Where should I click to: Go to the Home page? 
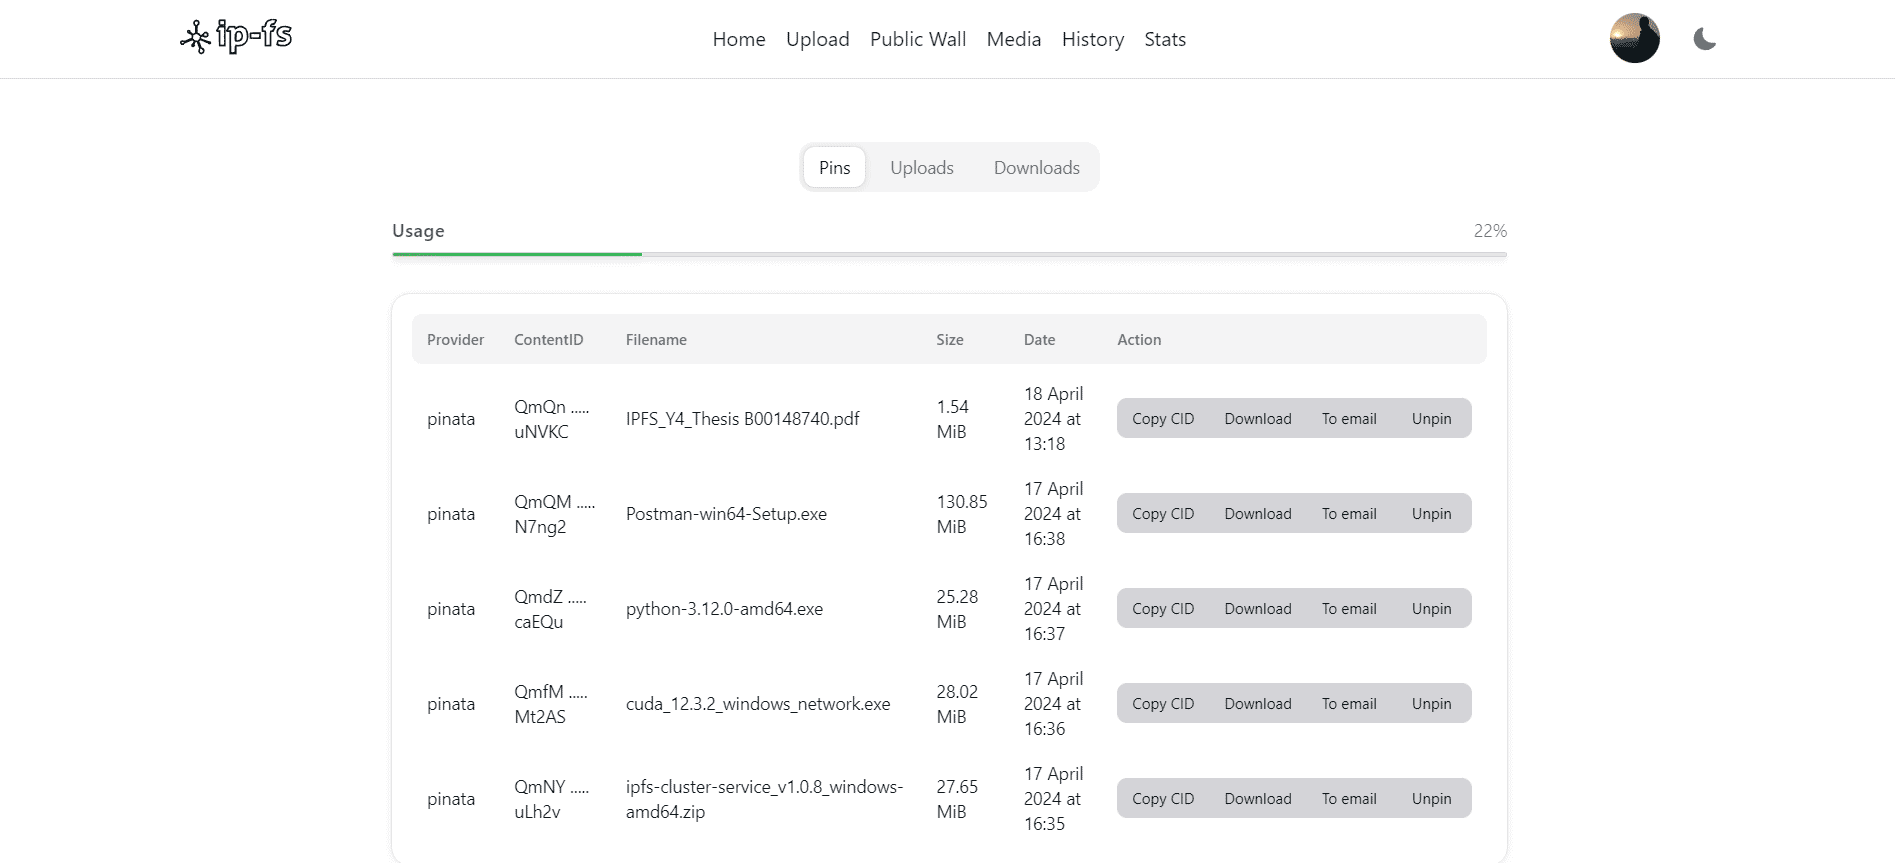pos(738,39)
